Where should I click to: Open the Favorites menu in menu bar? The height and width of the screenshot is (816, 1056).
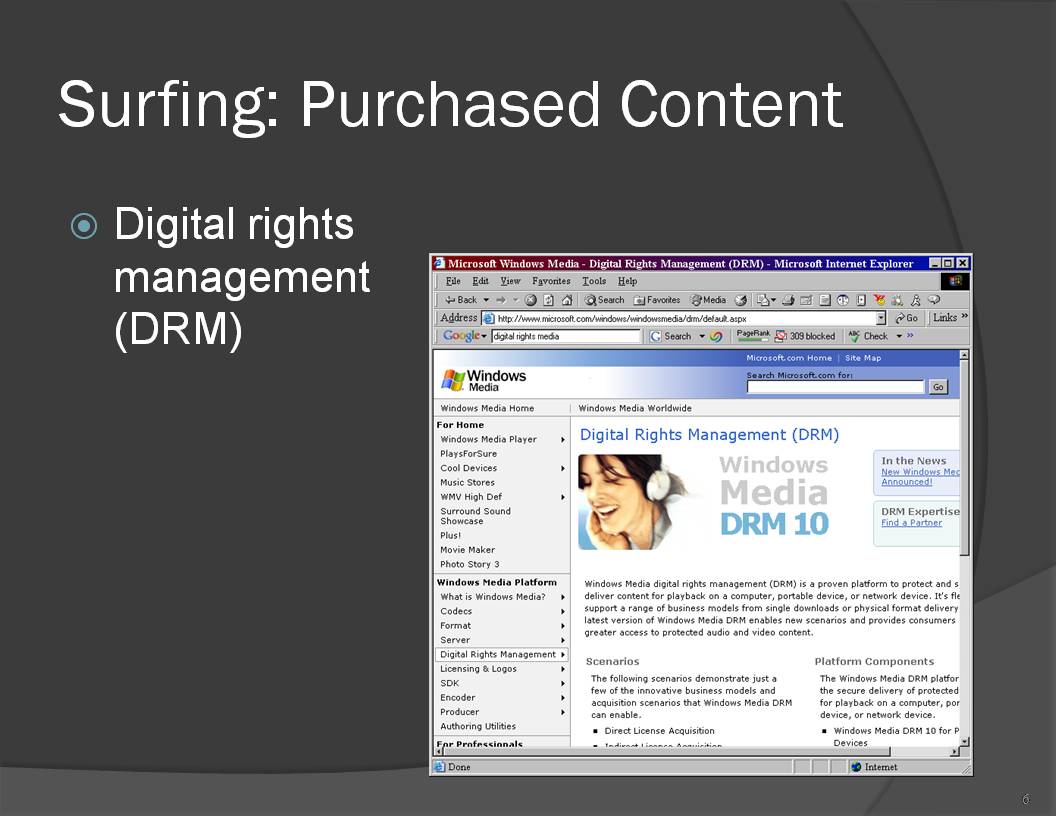point(551,281)
